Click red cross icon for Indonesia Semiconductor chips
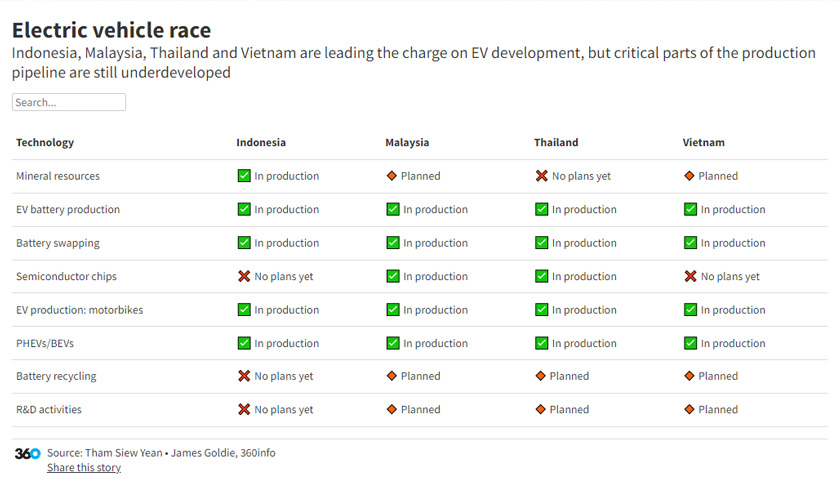 point(244,276)
